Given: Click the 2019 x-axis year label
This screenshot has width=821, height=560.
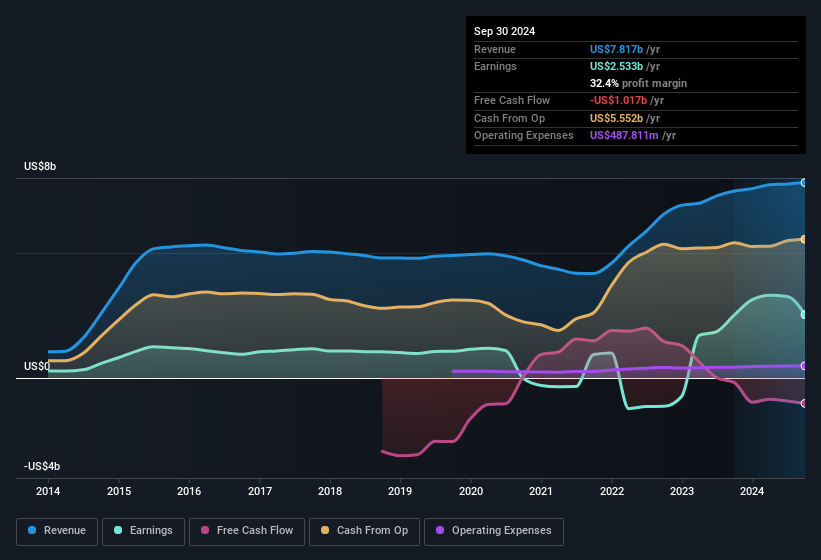Looking at the screenshot, I should (x=400, y=491).
